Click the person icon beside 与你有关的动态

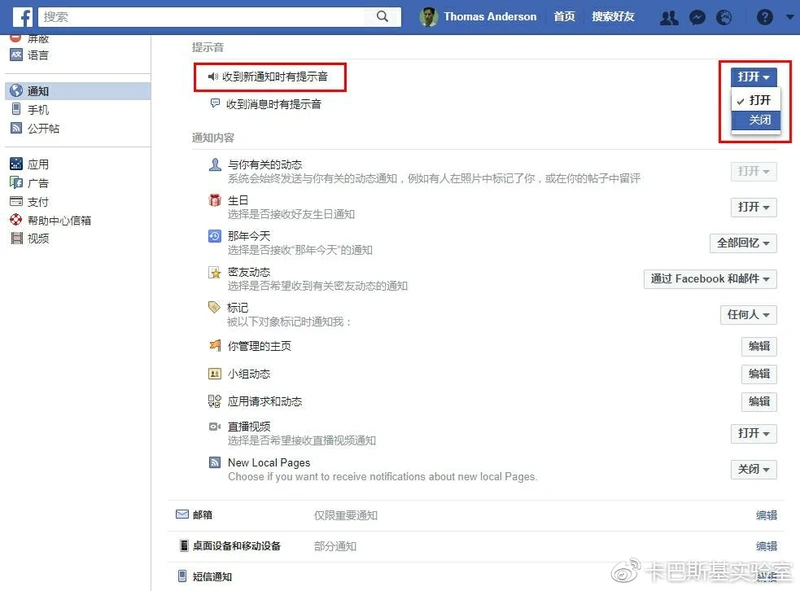click(215, 164)
